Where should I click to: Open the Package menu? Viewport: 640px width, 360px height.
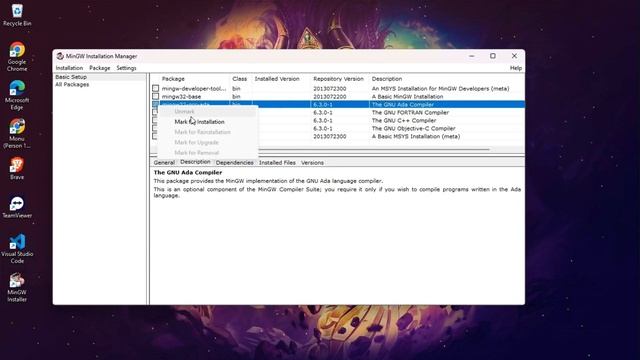coord(100,68)
